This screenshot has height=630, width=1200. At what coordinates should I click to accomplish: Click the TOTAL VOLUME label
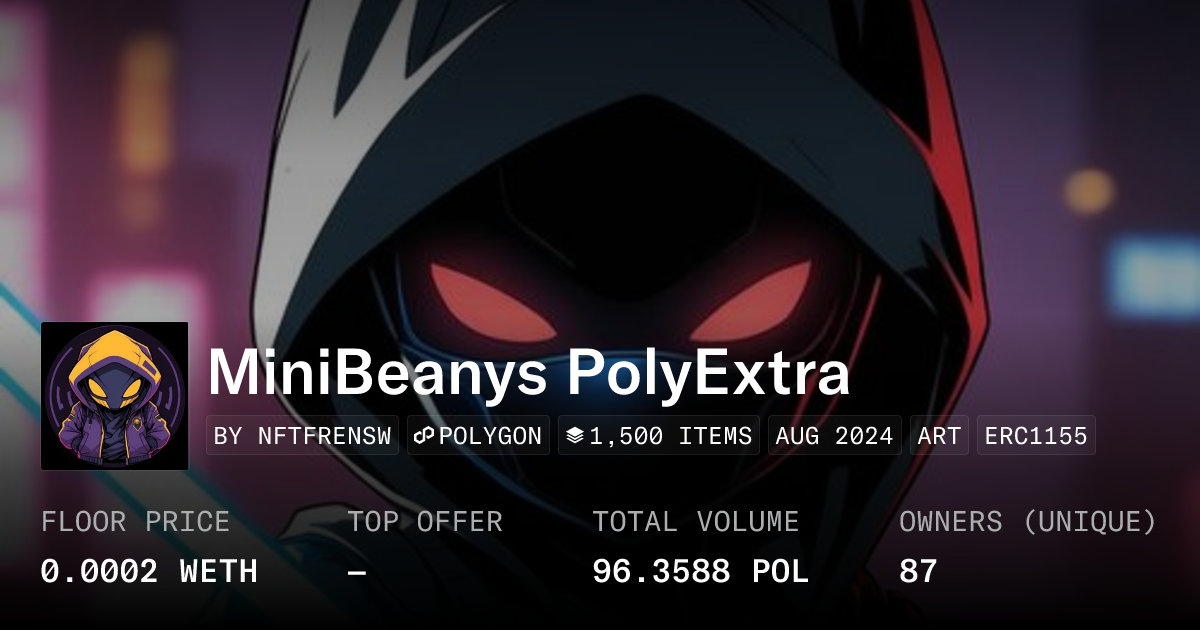pos(695,522)
